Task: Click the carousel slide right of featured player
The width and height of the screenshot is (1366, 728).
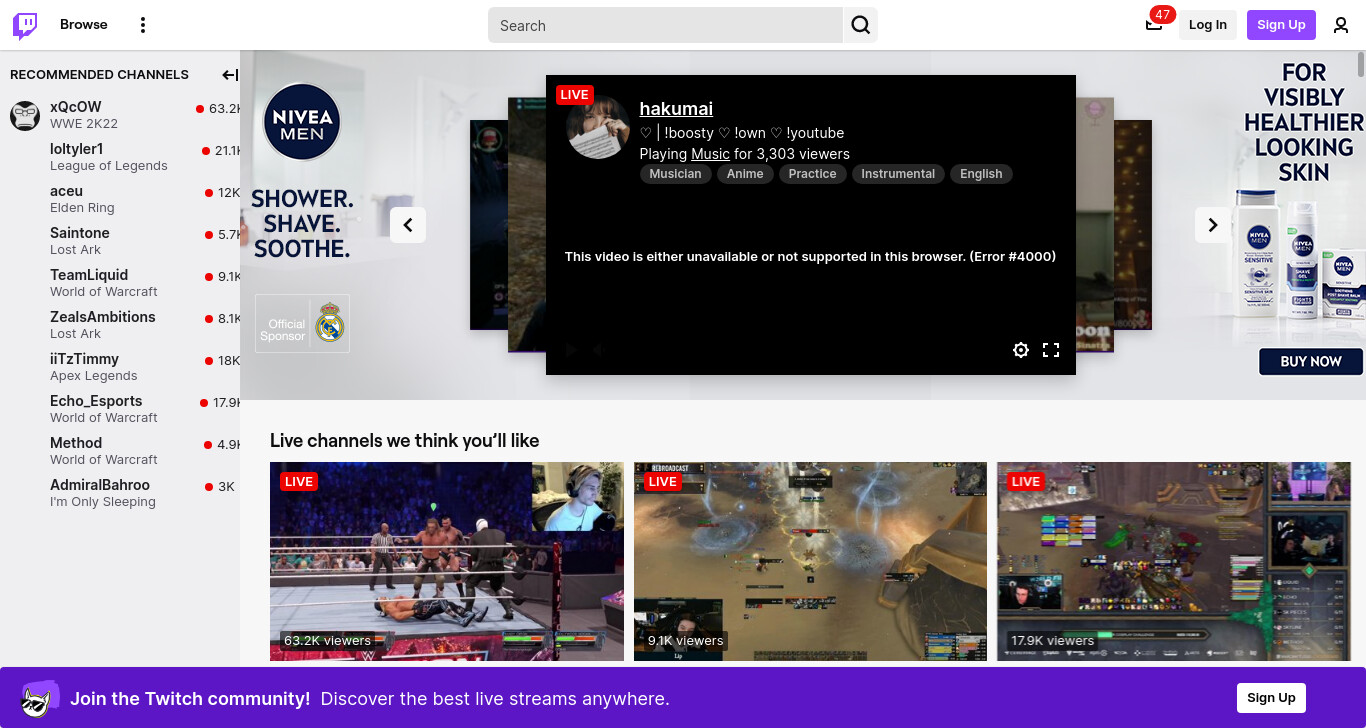Action: (x=1095, y=225)
